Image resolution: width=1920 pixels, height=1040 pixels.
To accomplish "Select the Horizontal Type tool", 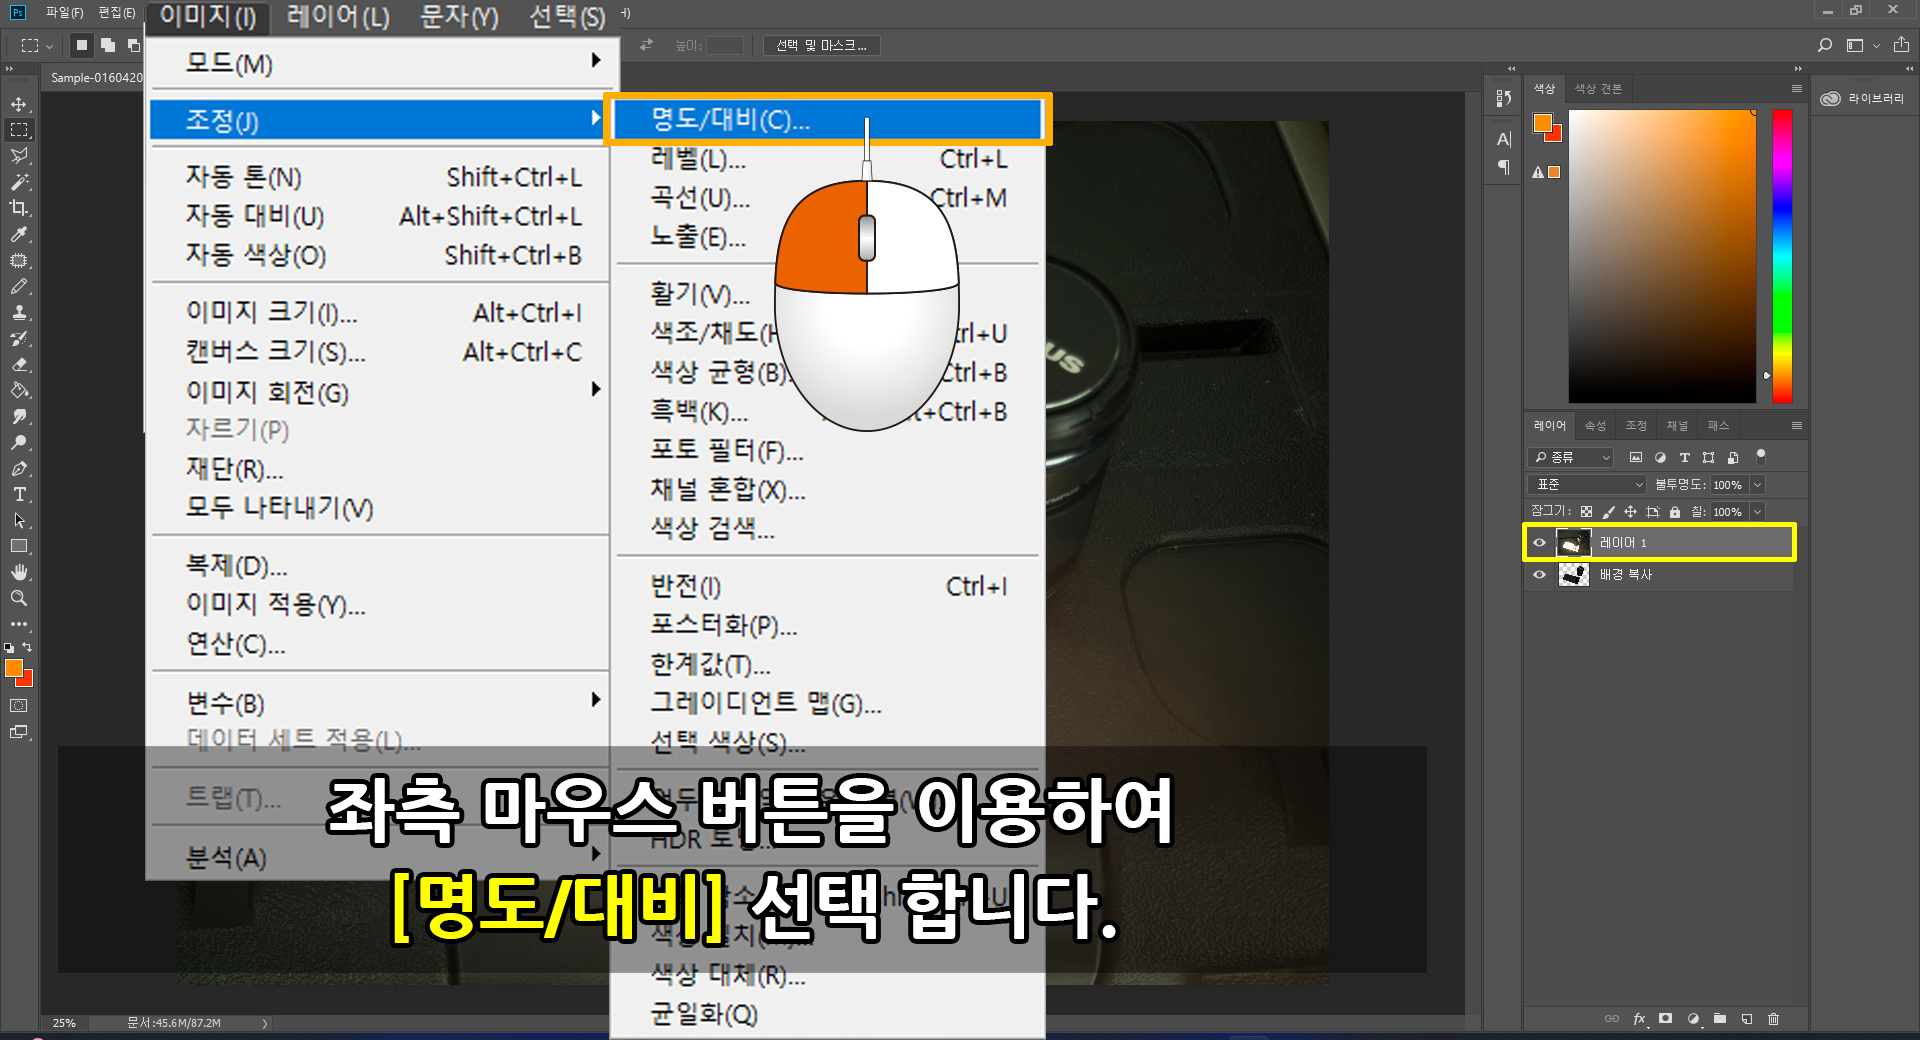I will click(19, 494).
